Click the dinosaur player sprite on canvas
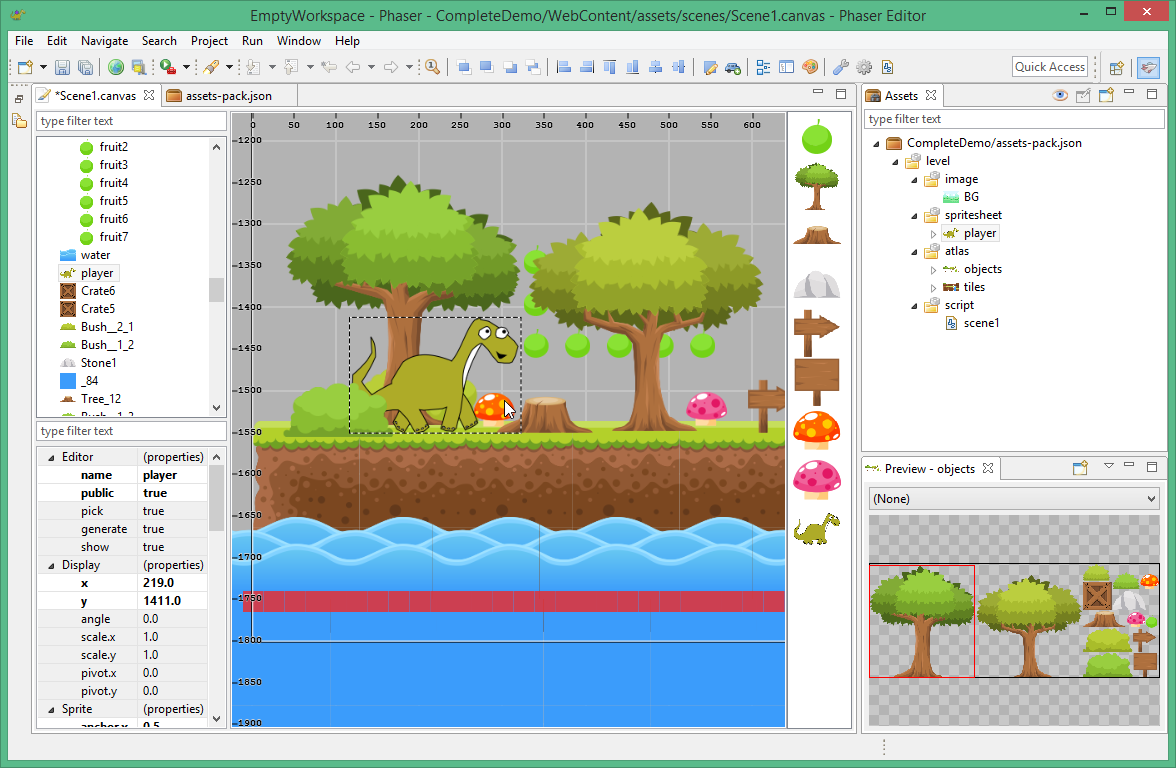The image size is (1176, 768). (x=435, y=375)
